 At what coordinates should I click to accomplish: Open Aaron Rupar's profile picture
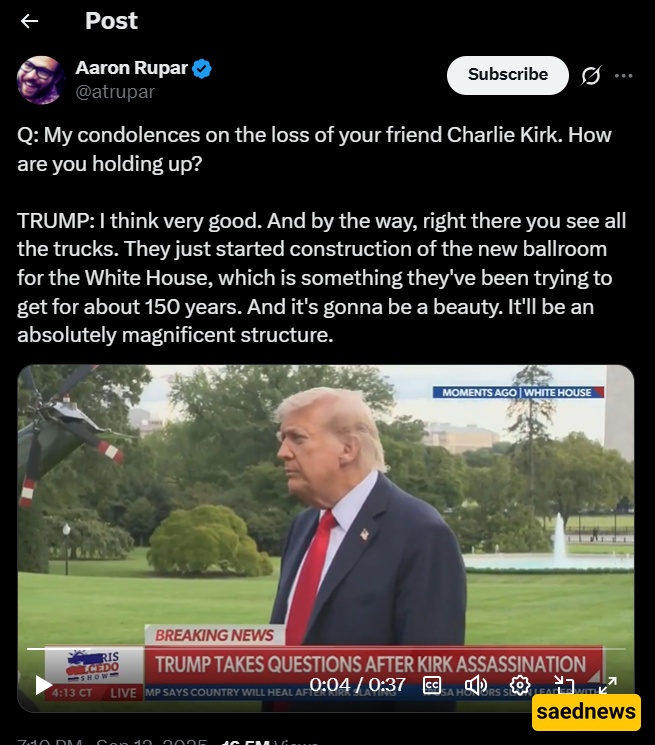click(x=41, y=79)
